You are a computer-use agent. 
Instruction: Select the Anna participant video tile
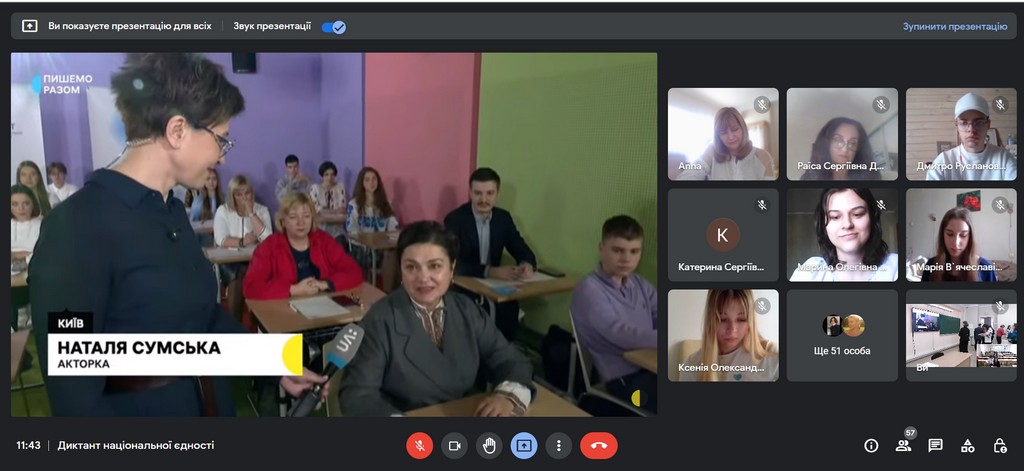pos(723,134)
